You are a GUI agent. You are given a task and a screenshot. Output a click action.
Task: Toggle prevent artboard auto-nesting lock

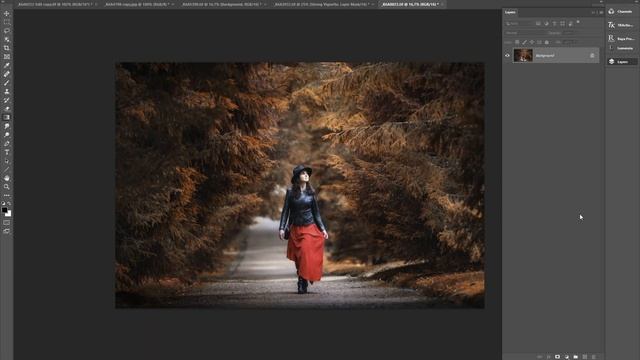539,42
